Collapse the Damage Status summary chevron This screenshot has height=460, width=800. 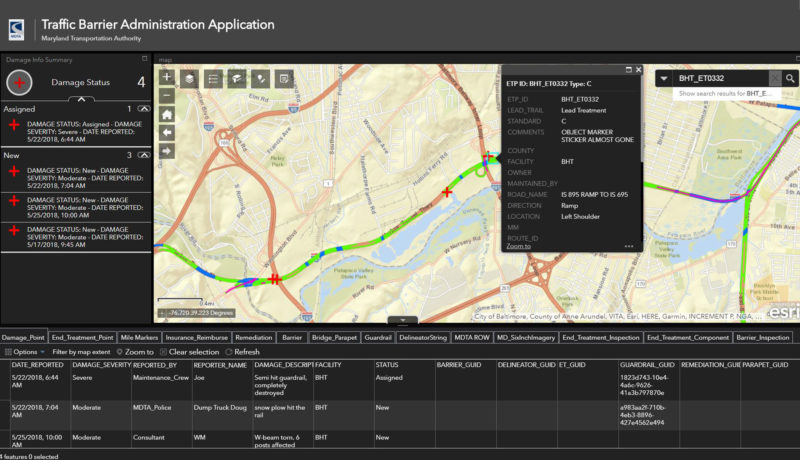click(82, 99)
